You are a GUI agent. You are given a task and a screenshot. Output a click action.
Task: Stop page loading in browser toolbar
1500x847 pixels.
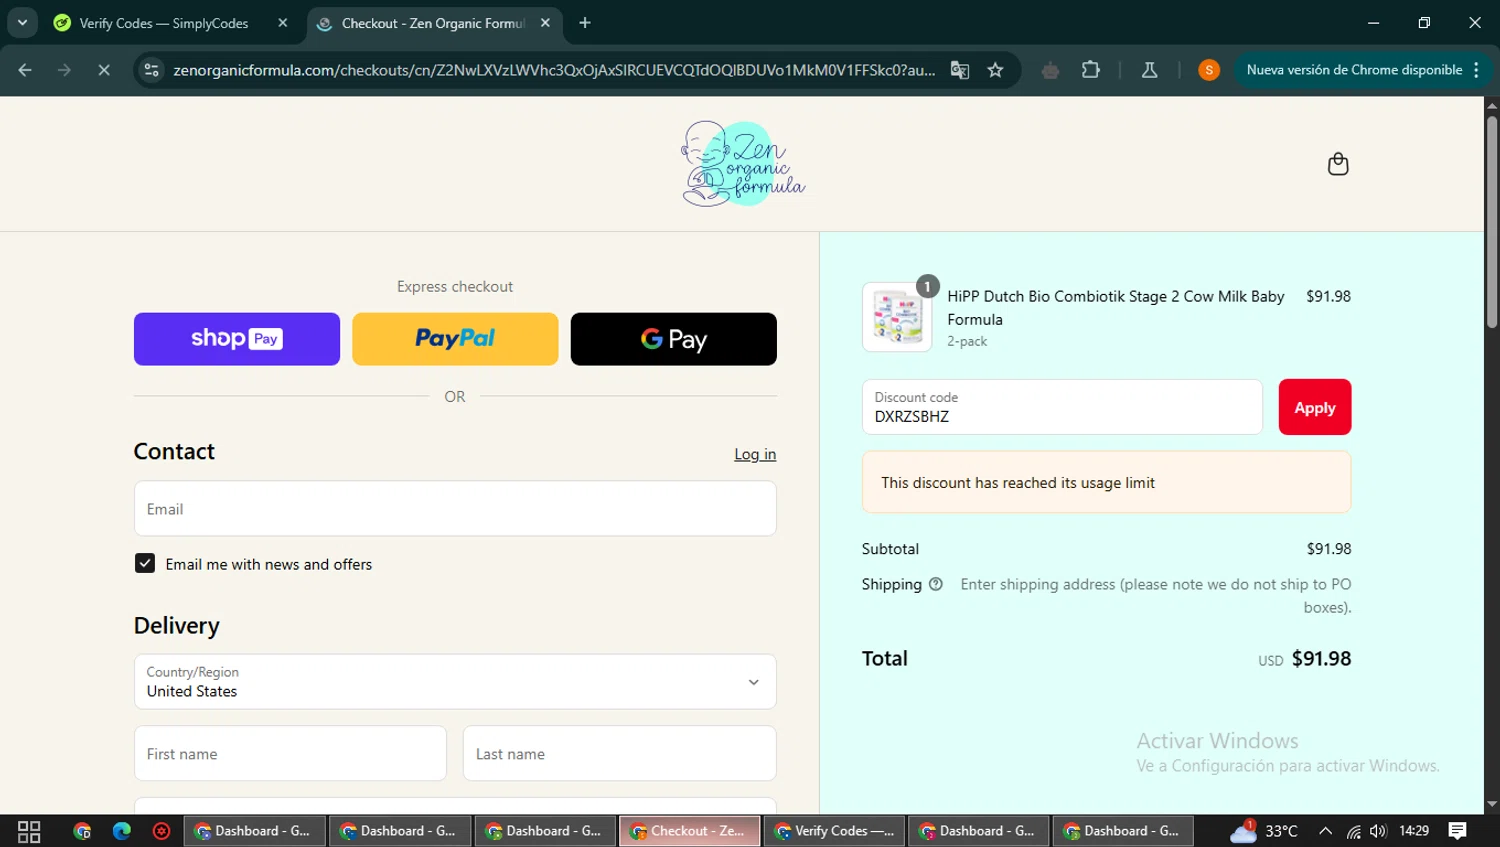pos(104,70)
